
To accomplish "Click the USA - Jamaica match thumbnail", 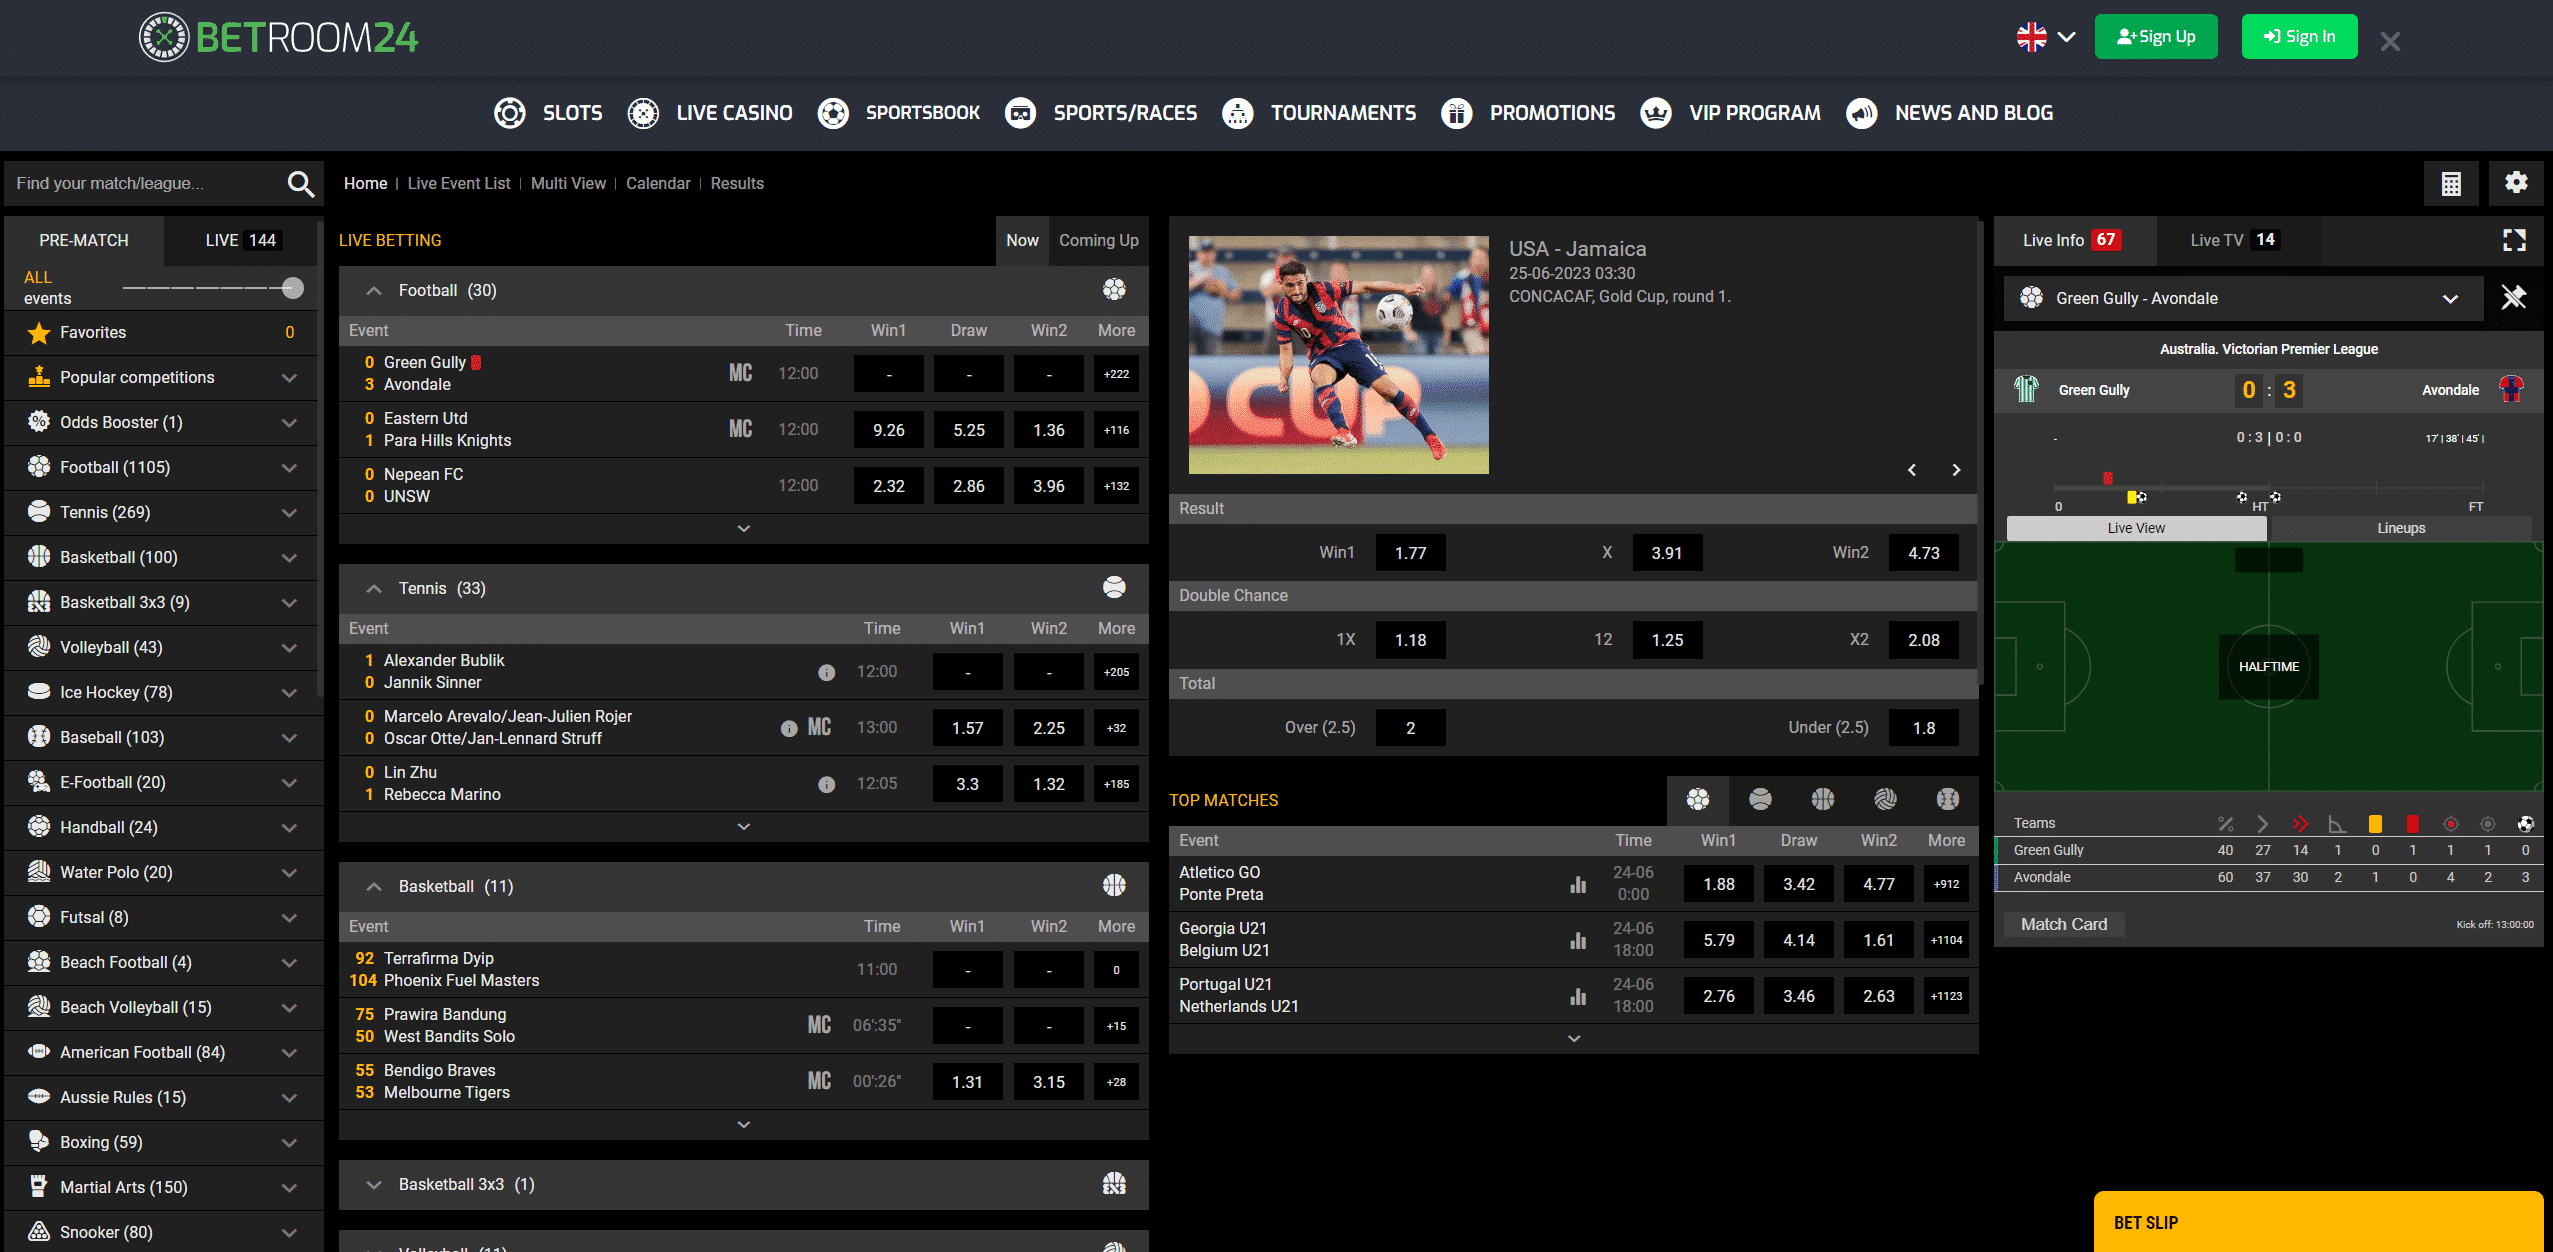I will [x=1338, y=355].
